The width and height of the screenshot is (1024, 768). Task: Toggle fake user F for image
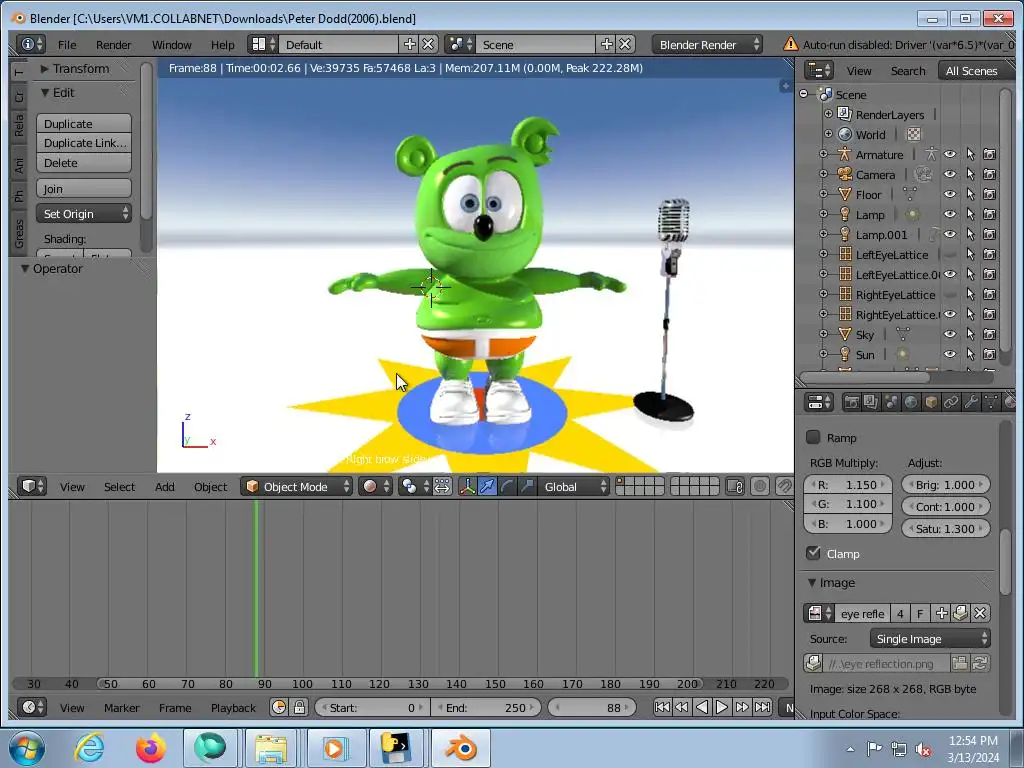point(920,613)
